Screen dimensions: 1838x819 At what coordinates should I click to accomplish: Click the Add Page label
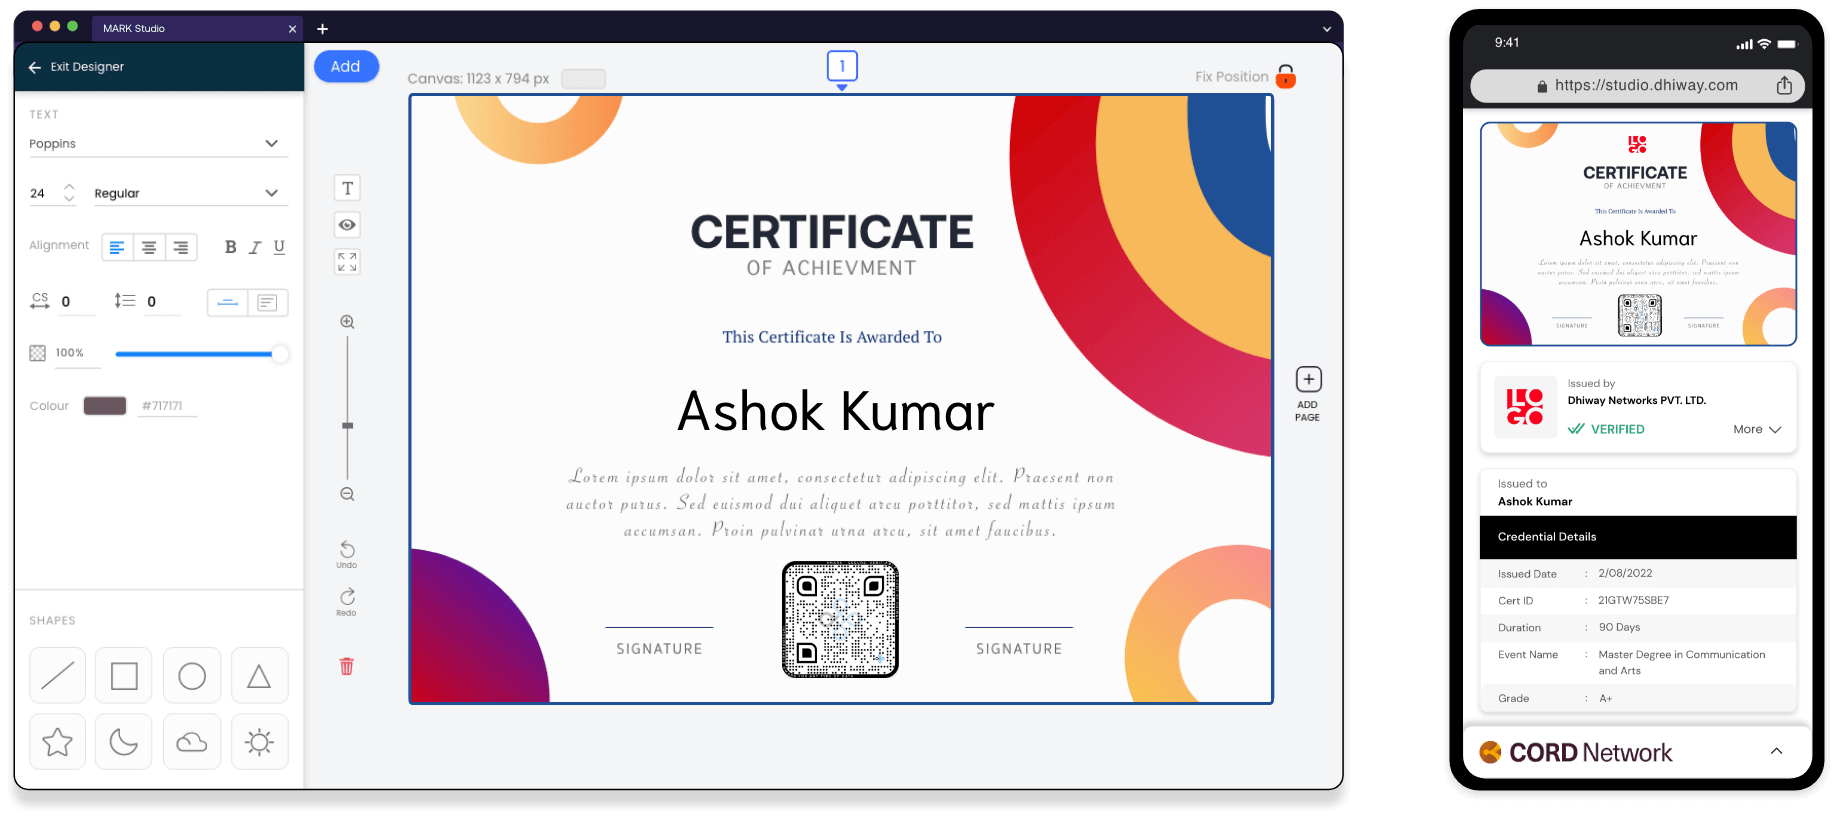pos(1308,411)
